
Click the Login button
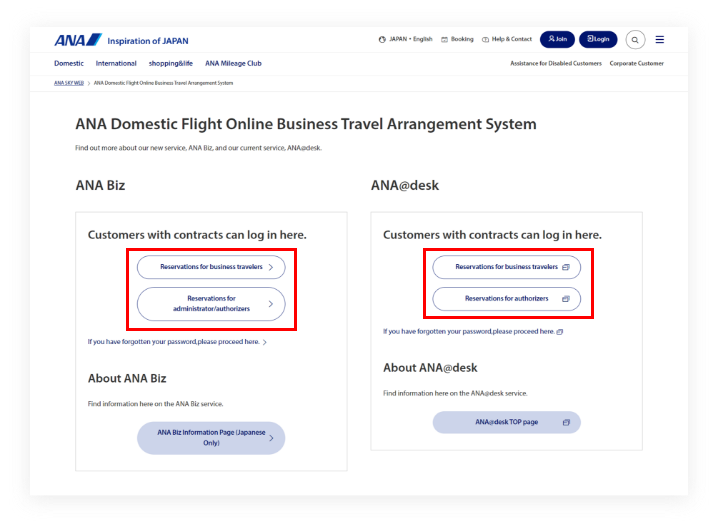pyautogui.click(x=597, y=39)
